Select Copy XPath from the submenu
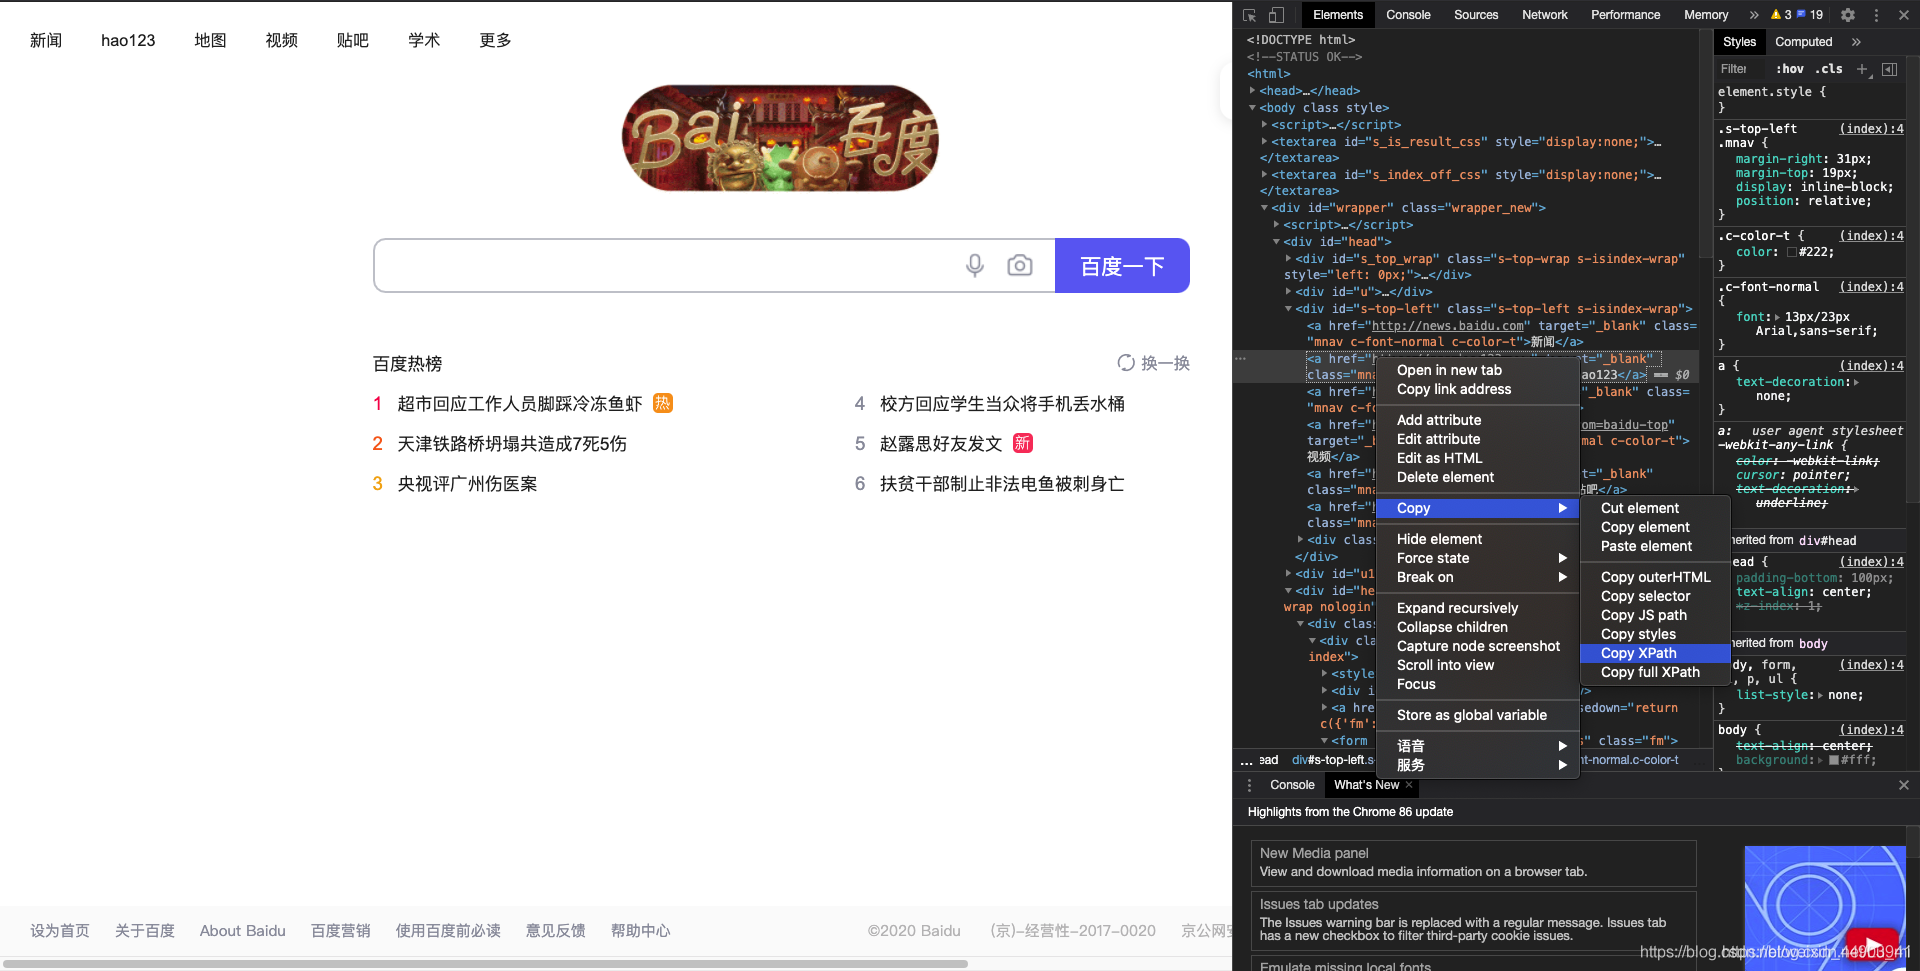 [1639, 653]
